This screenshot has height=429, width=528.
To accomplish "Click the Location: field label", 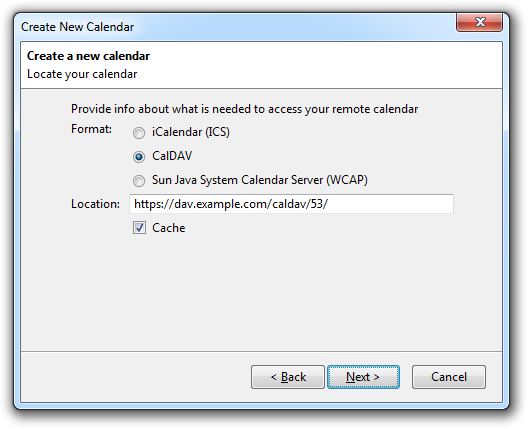I will point(95,204).
